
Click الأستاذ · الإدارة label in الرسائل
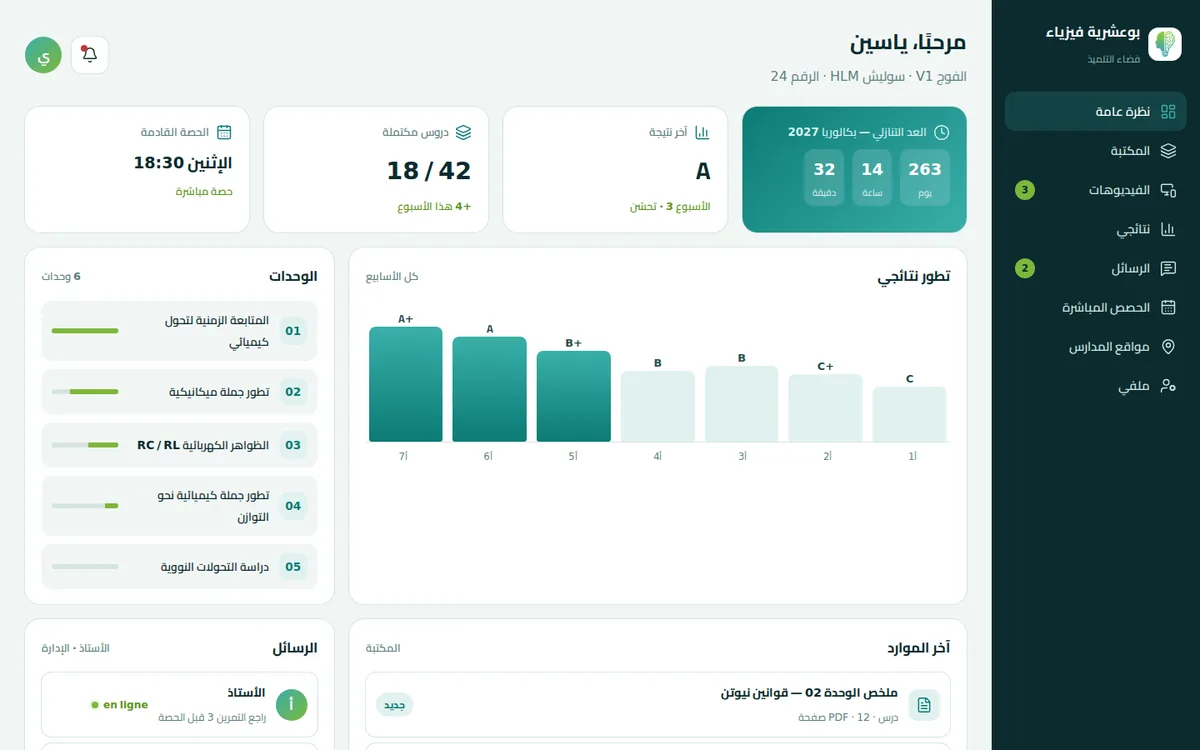click(75, 648)
